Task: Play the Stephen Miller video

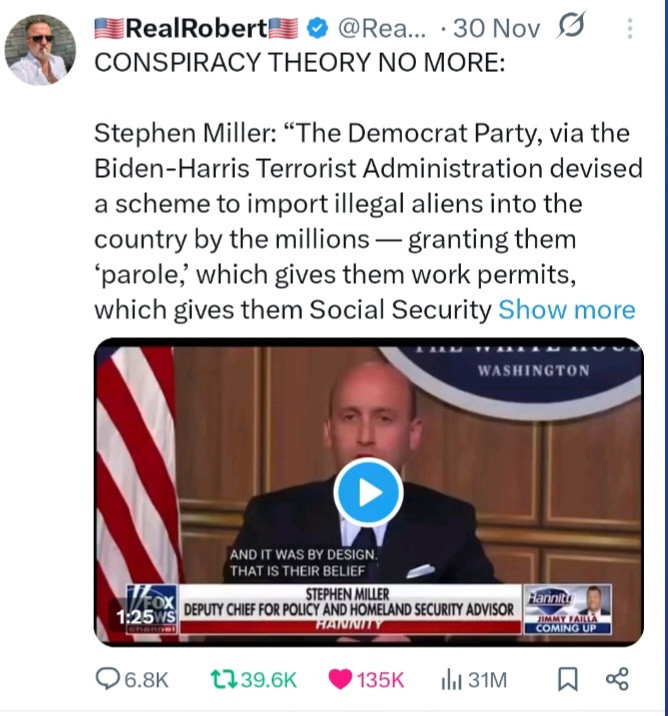Action: [368, 493]
